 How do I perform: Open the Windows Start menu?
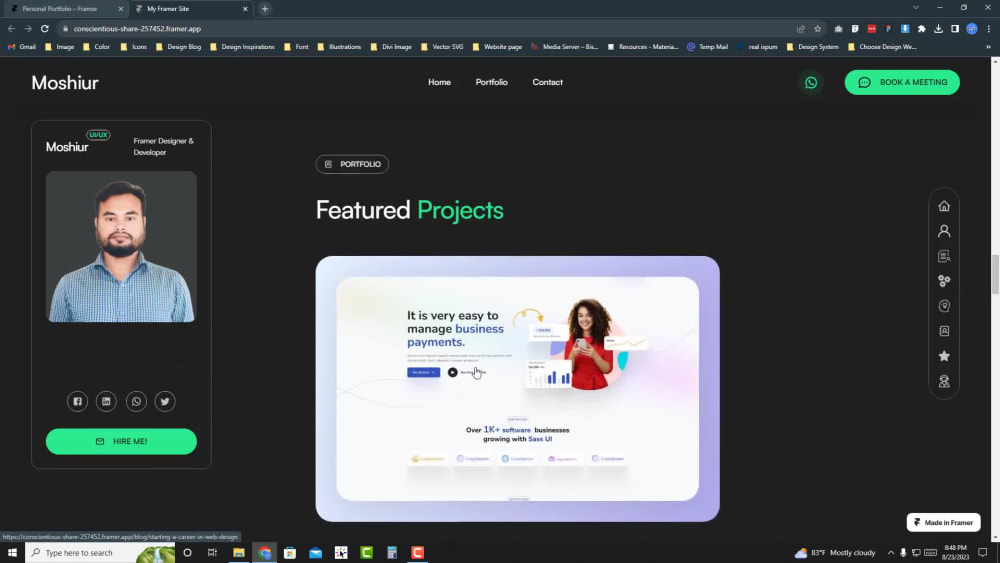point(12,553)
